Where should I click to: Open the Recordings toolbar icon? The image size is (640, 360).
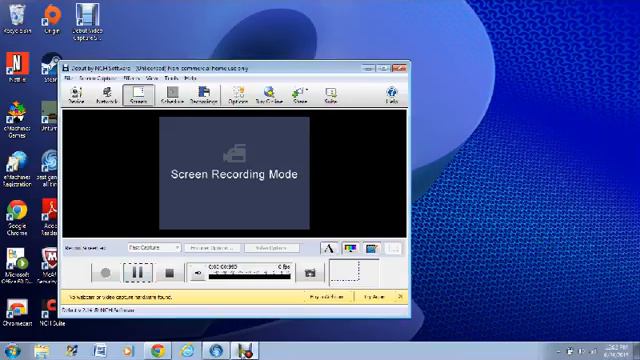click(x=204, y=95)
